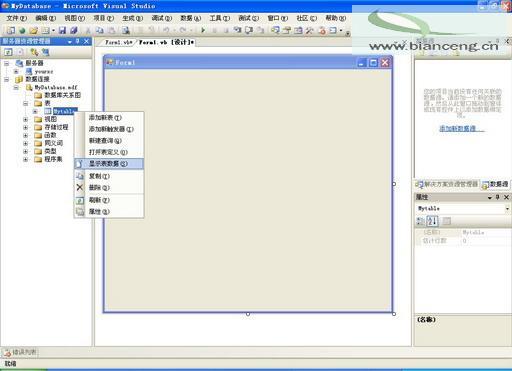Click the Connect to Database icon
The image size is (512, 371).
[x=34, y=52]
